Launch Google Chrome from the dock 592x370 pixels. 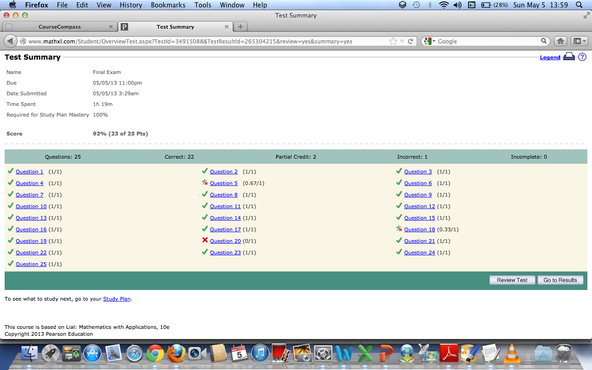(x=156, y=353)
